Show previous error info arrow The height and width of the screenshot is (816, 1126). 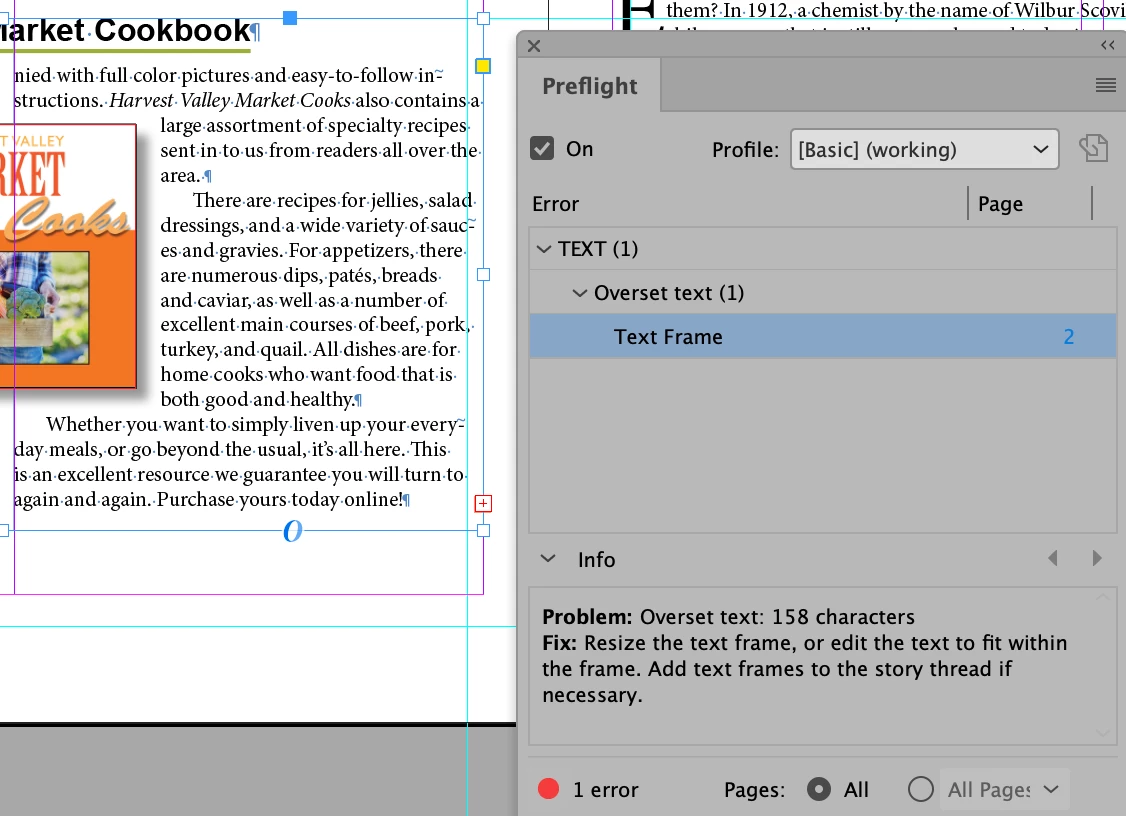point(1053,558)
